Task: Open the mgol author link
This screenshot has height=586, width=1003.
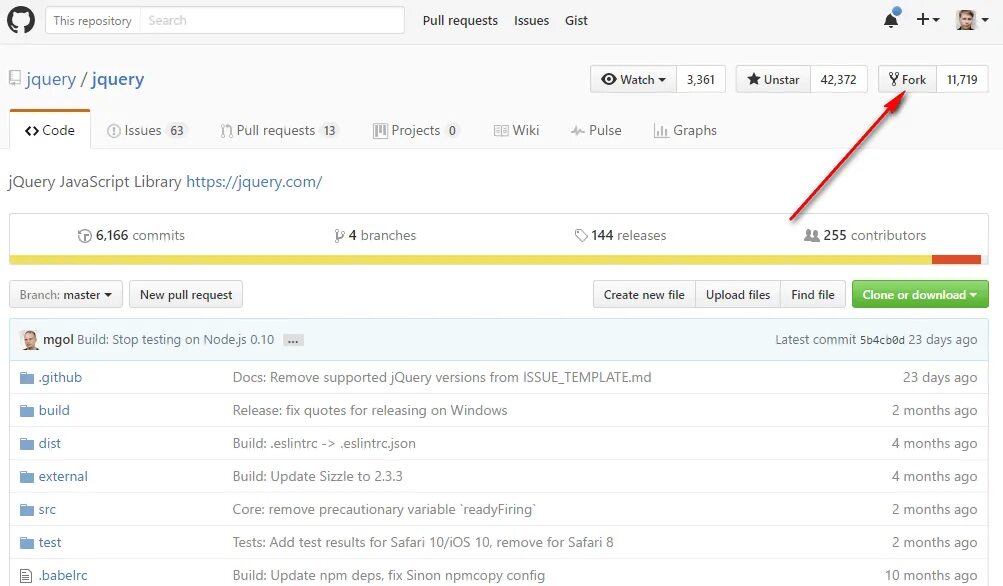Action: 58,340
